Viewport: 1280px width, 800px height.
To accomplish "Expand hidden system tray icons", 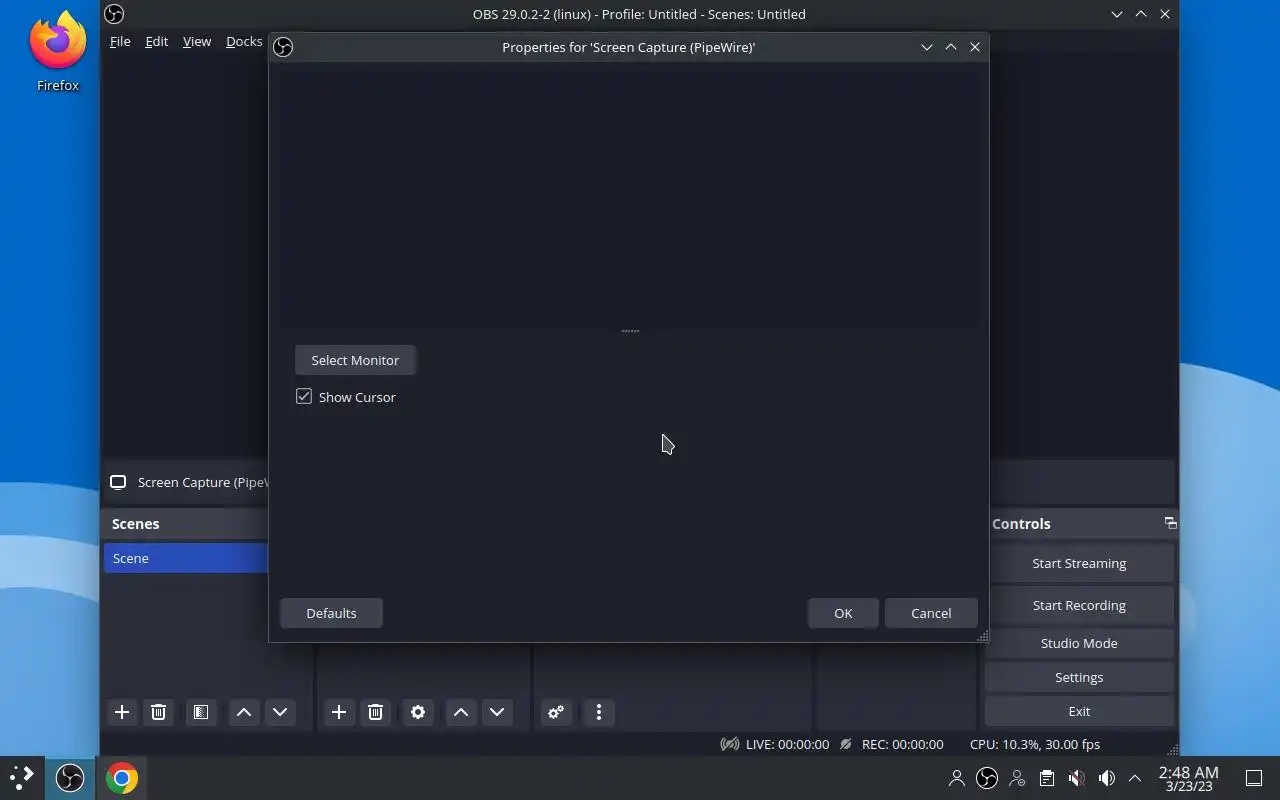I will (1135, 778).
